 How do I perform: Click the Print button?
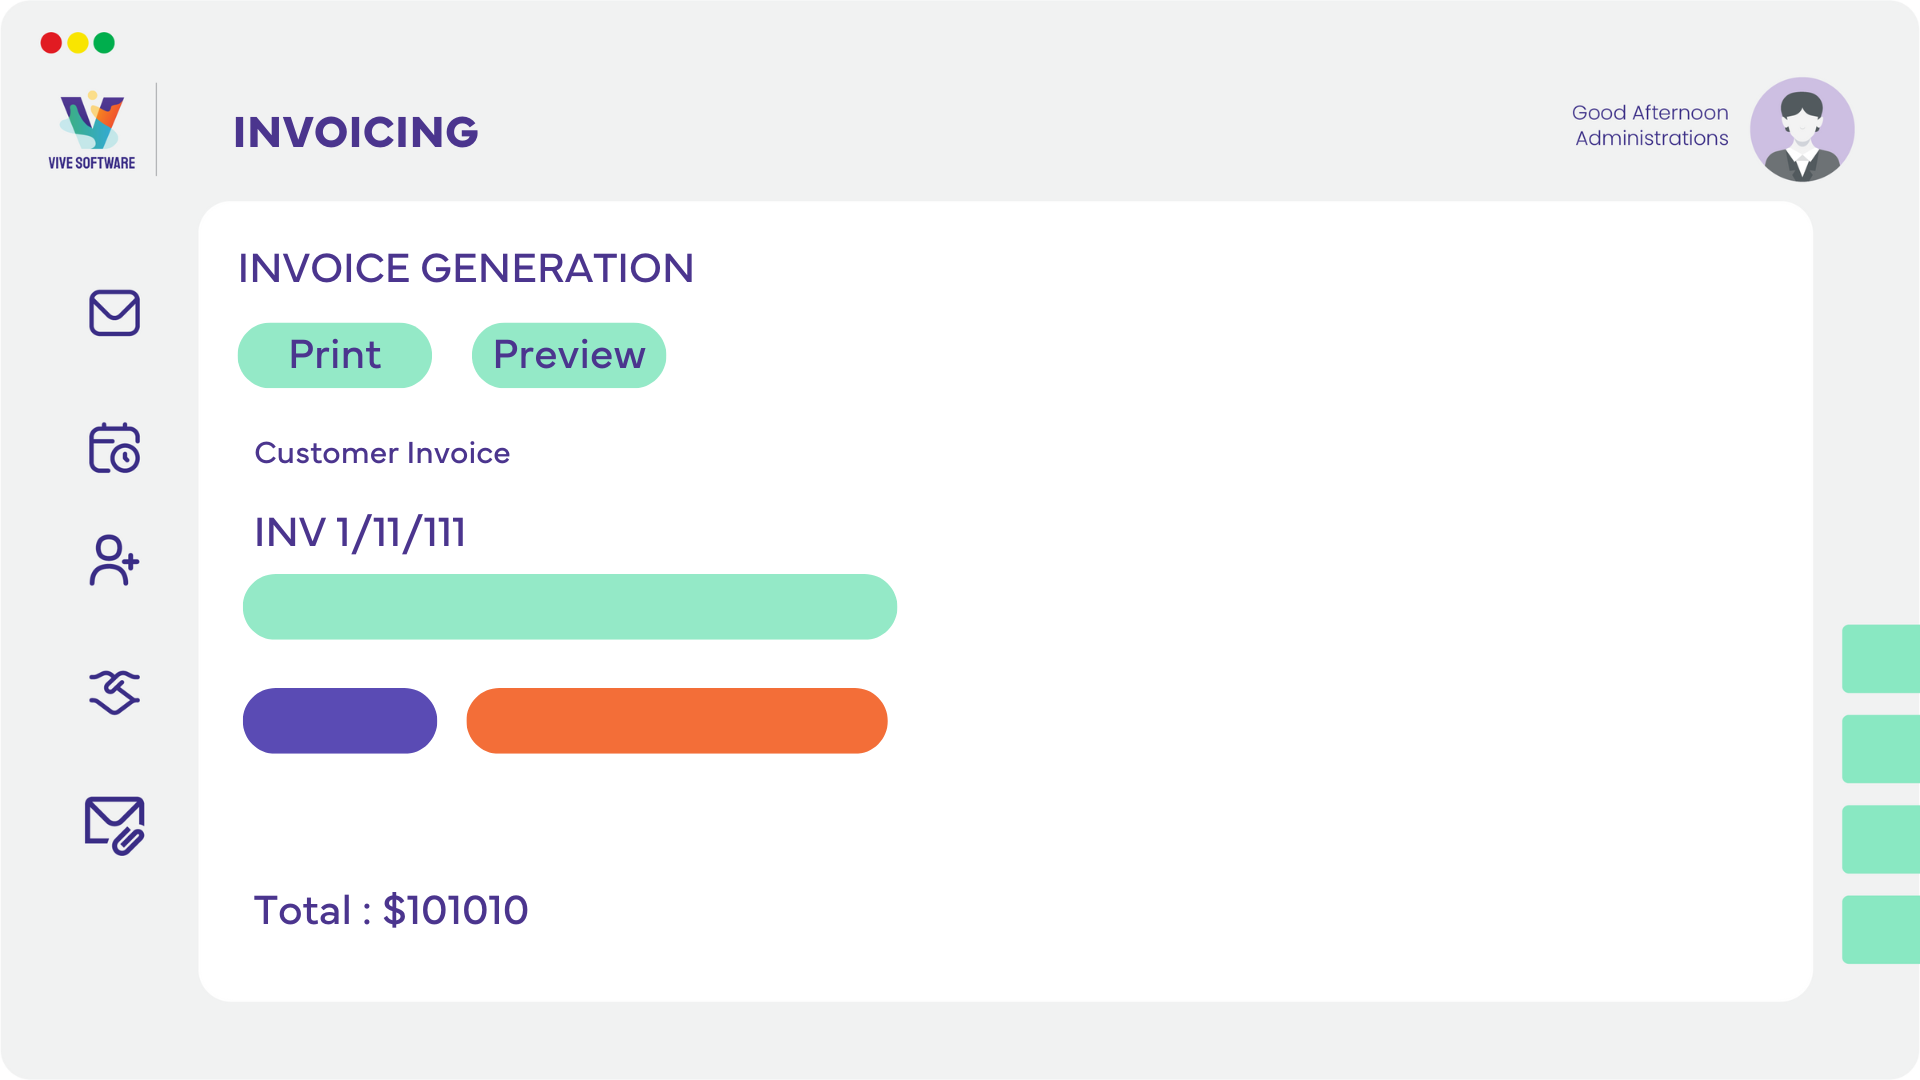335,355
